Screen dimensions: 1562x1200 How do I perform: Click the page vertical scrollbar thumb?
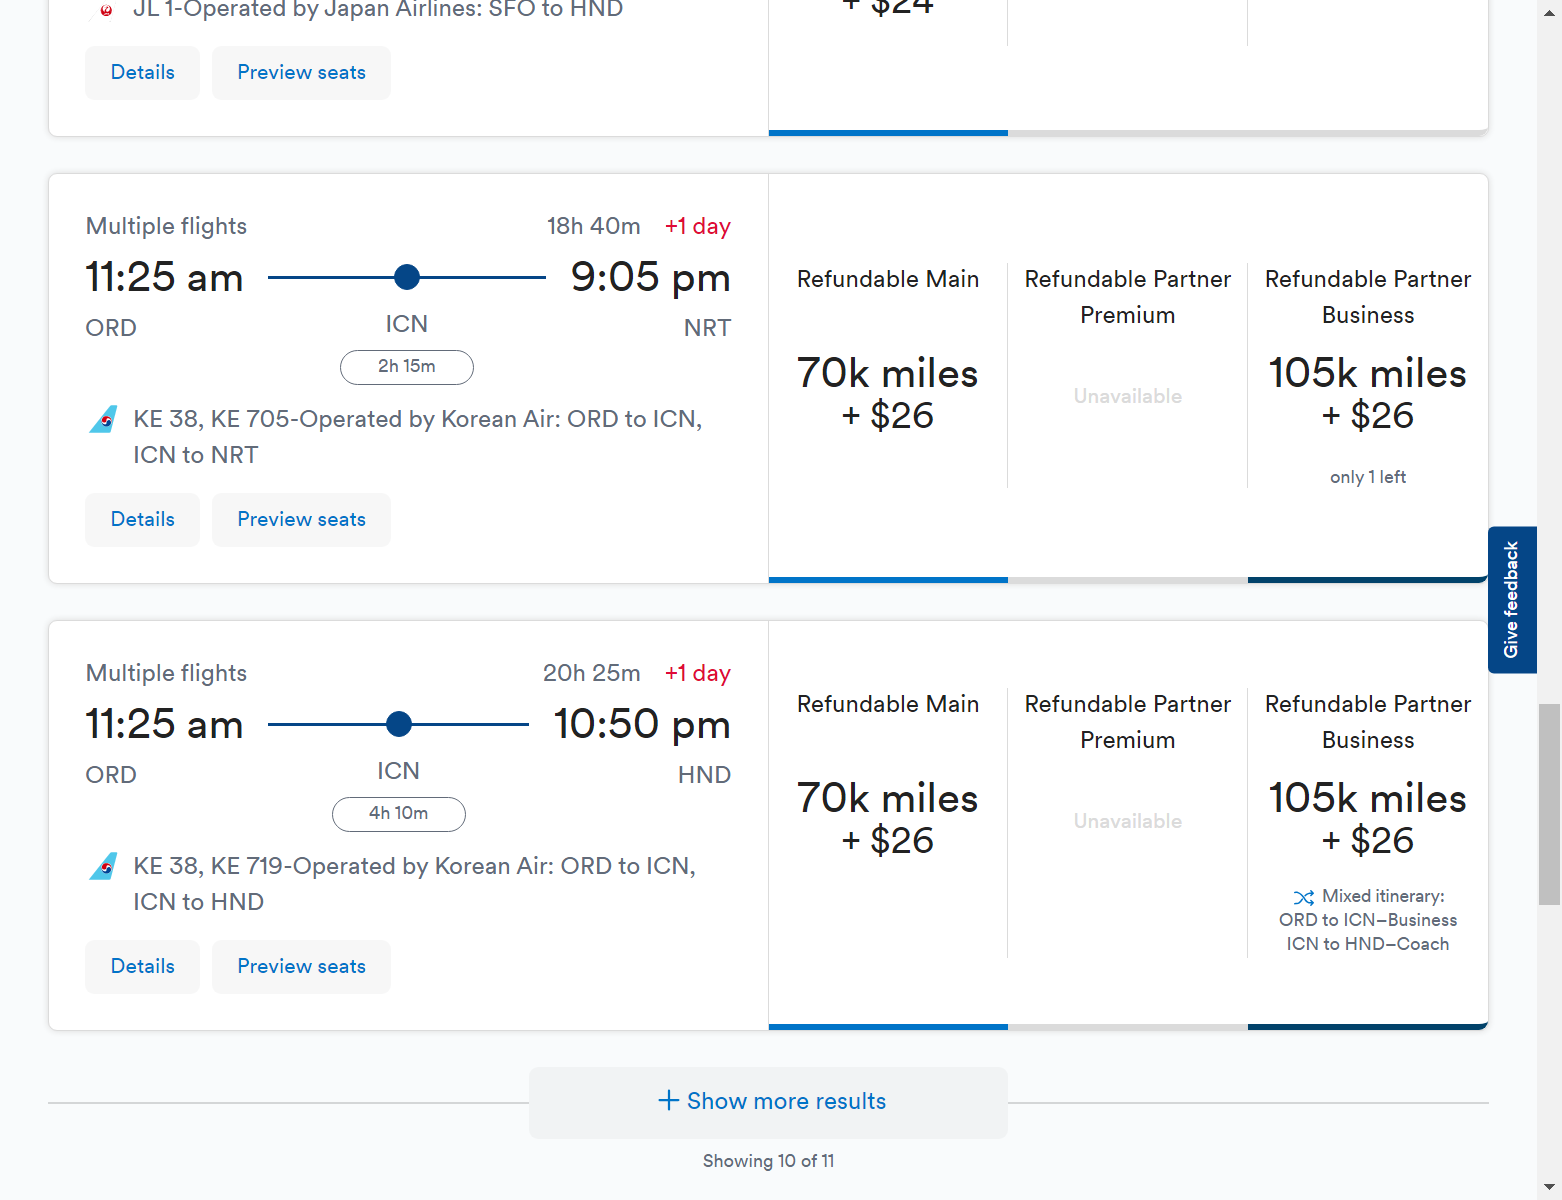click(1549, 804)
